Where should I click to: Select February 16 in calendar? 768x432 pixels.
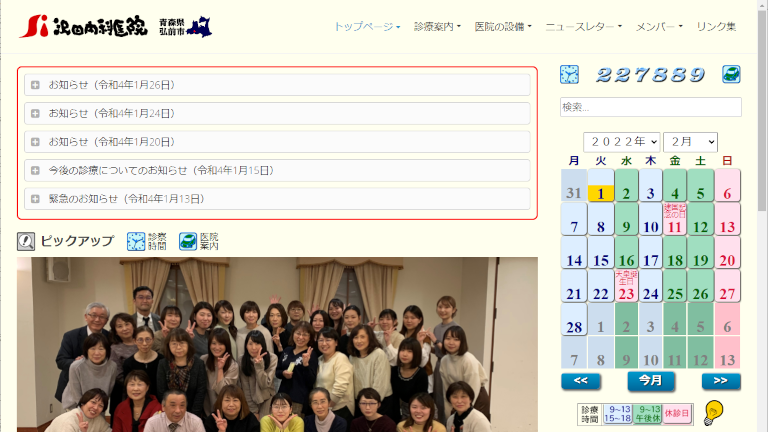click(626, 252)
